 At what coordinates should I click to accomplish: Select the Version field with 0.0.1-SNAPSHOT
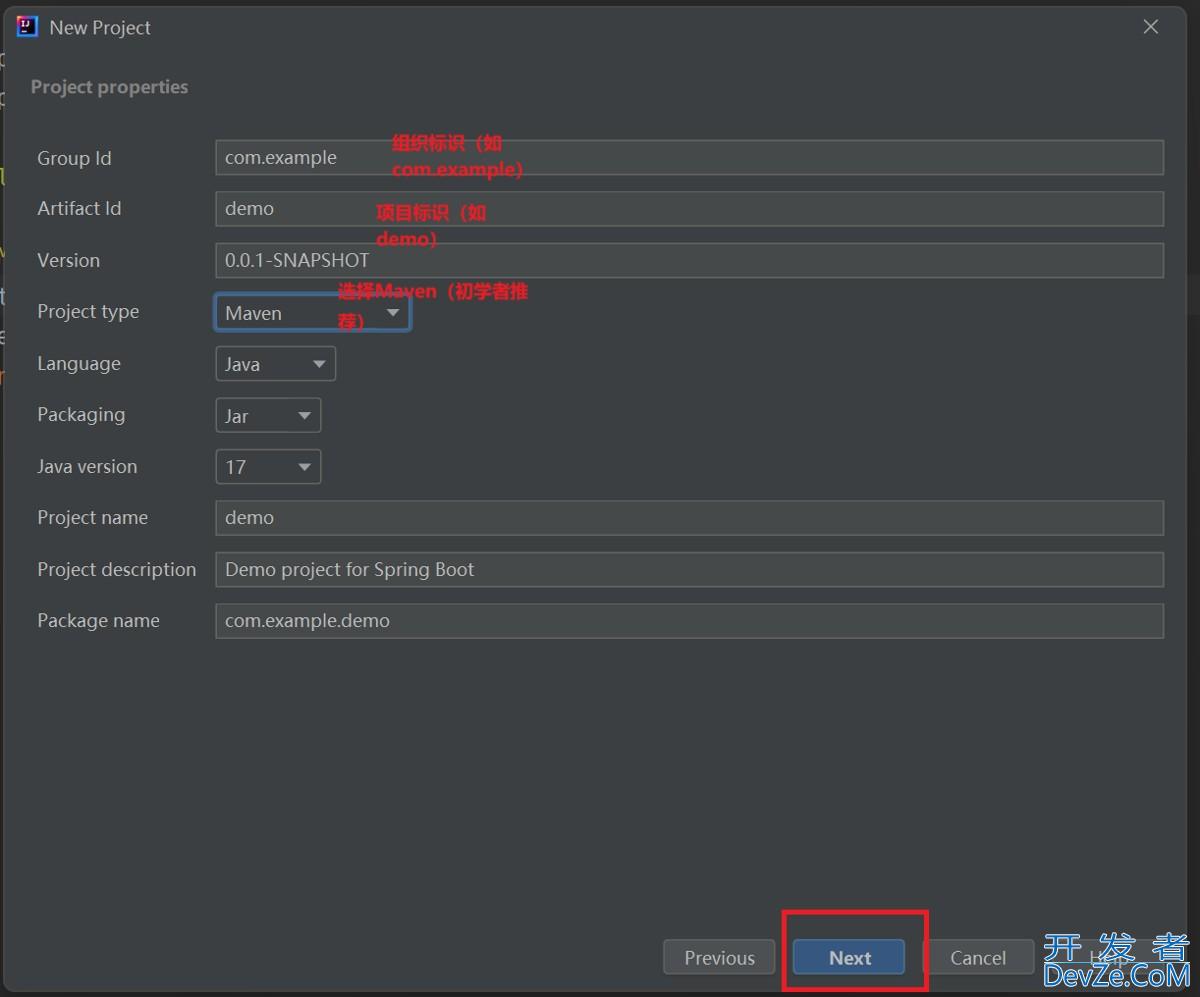pyautogui.click(x=688, y=261)
